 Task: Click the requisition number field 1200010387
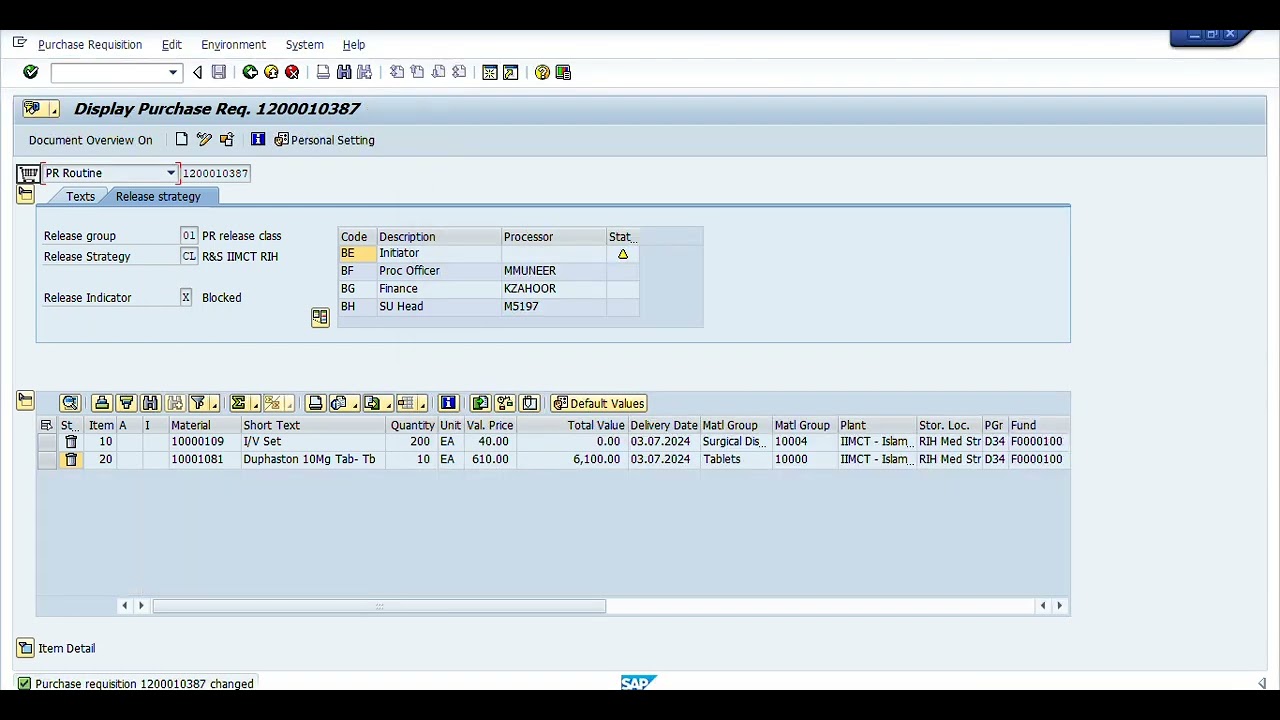pos(215,174)
